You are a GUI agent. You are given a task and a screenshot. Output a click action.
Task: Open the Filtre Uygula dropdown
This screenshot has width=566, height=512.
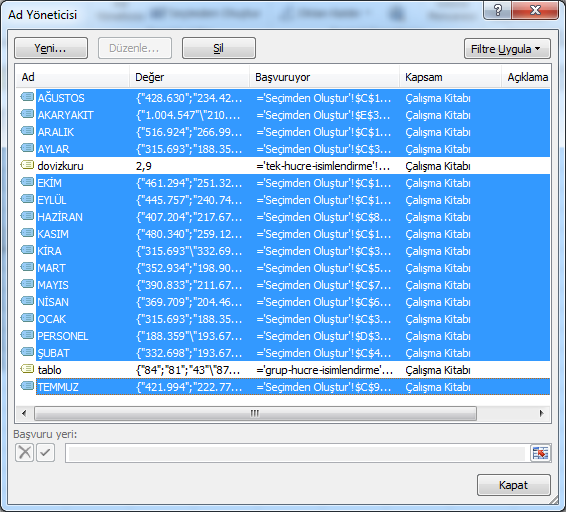507,49
